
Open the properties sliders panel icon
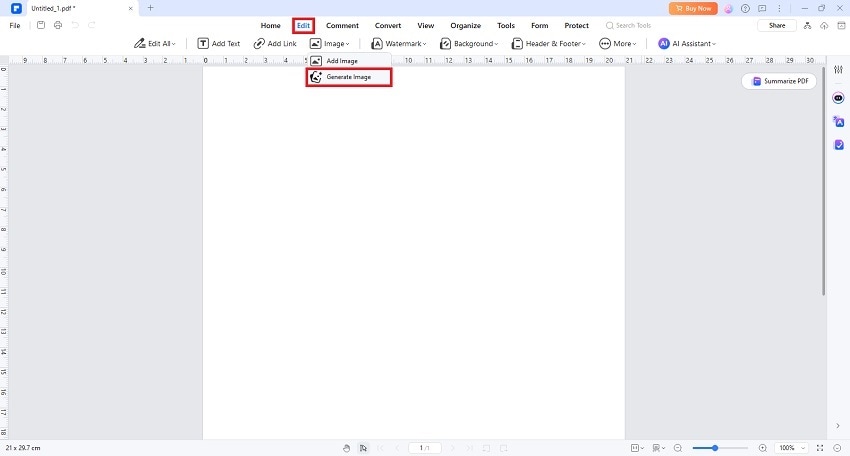[x=839, y=70]
